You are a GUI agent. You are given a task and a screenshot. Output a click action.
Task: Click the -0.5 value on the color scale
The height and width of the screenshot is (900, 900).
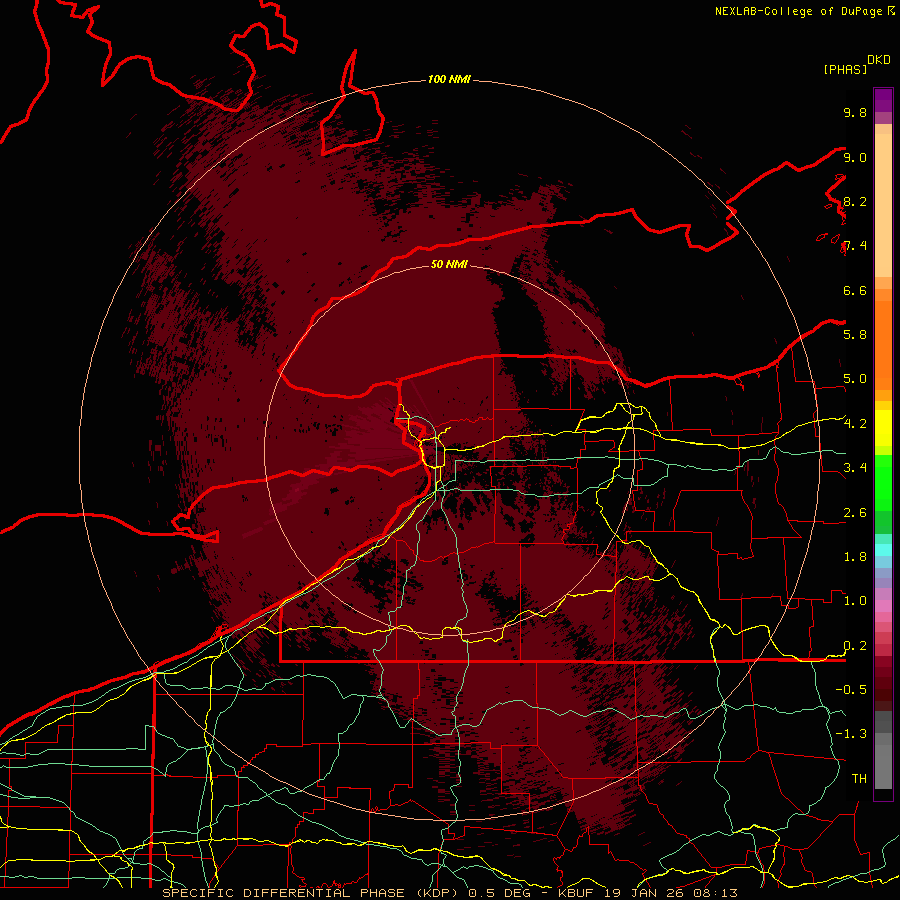851,690
